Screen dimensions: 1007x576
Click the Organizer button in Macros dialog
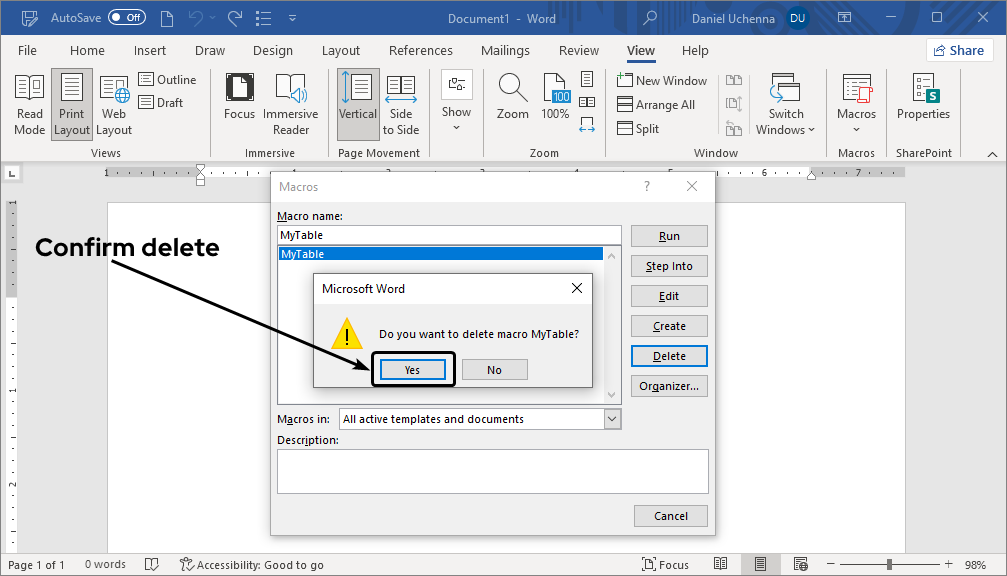point(668,385)
